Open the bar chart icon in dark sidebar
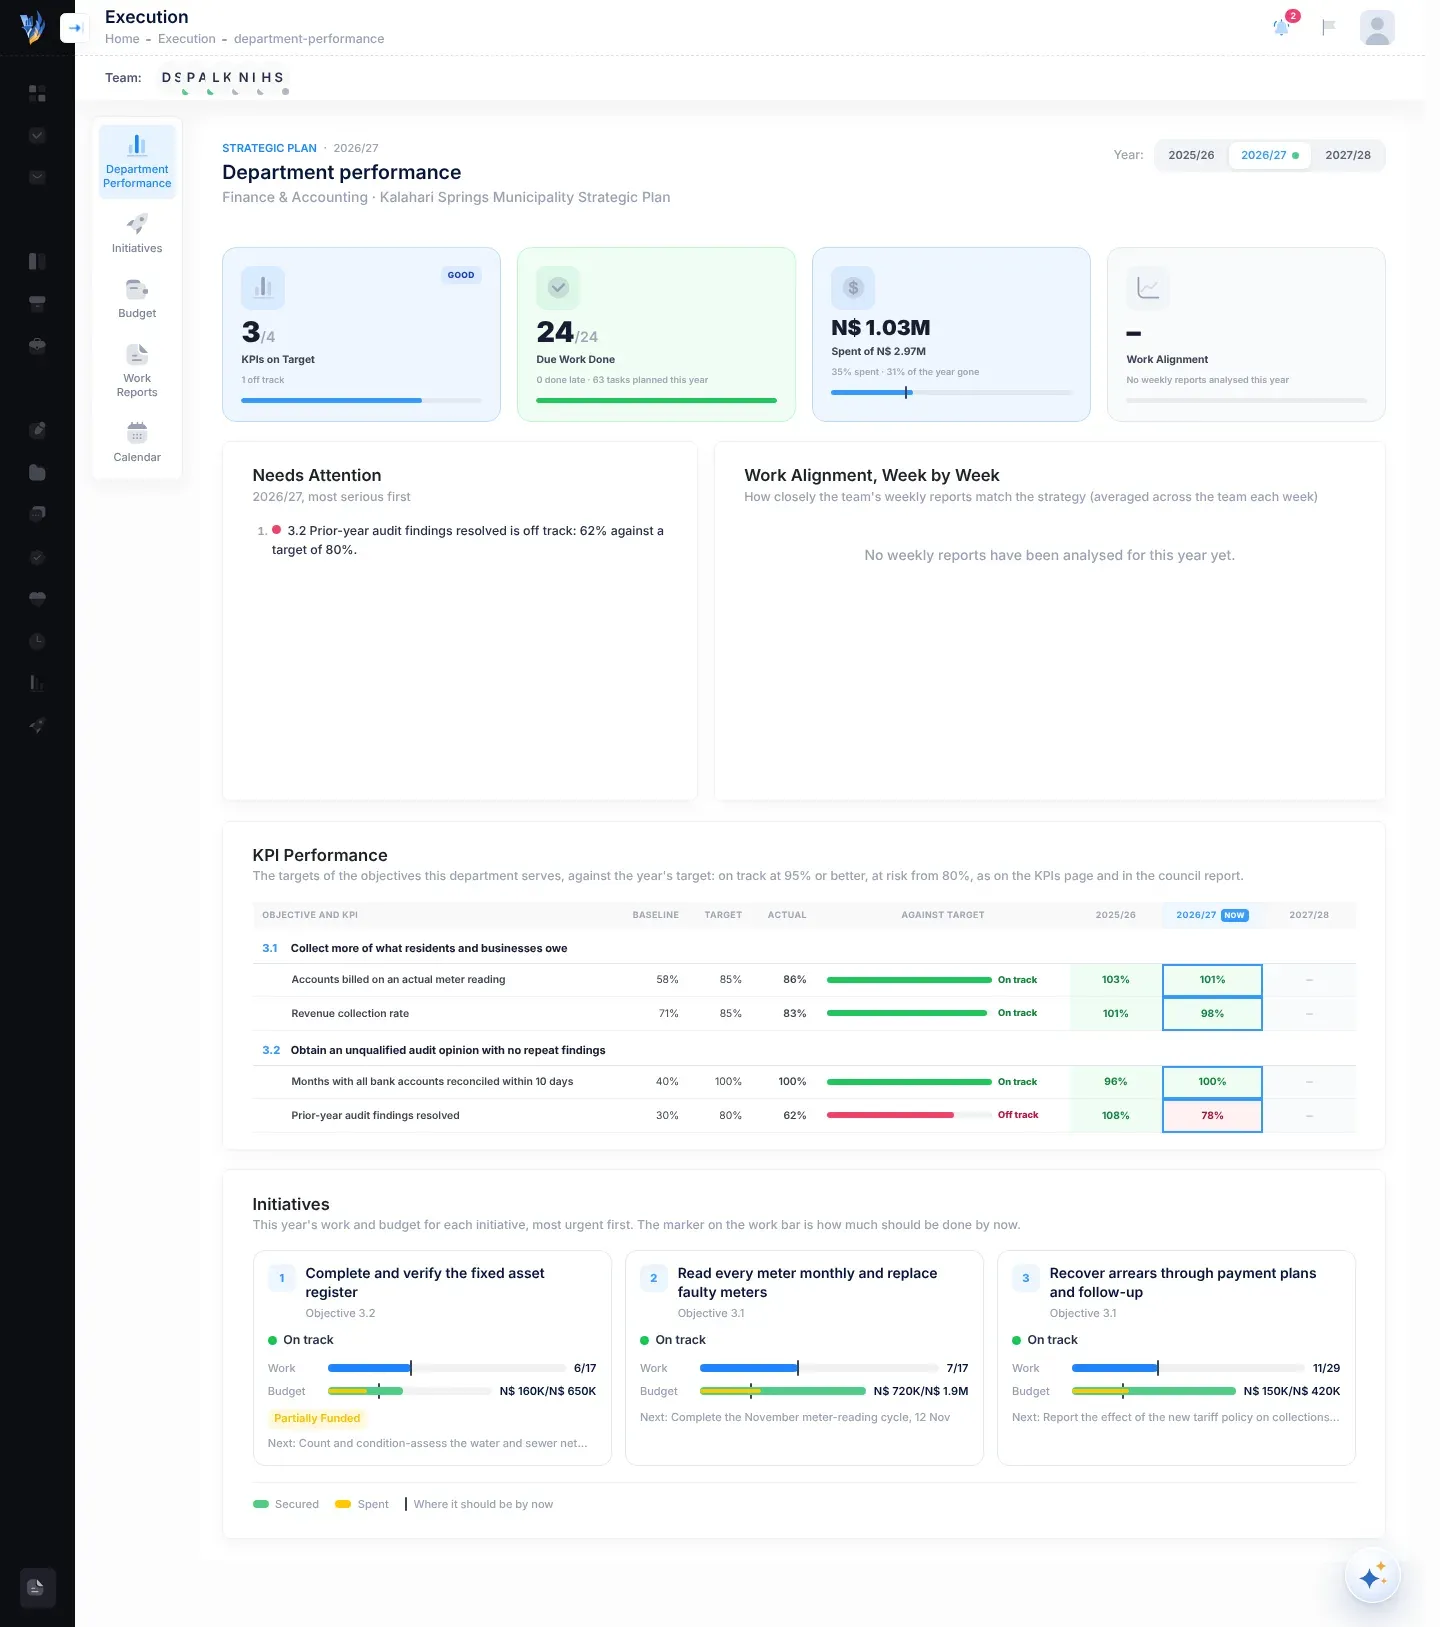The width and height of the screenshot is (1440, 1627). (x=37, y=683)
